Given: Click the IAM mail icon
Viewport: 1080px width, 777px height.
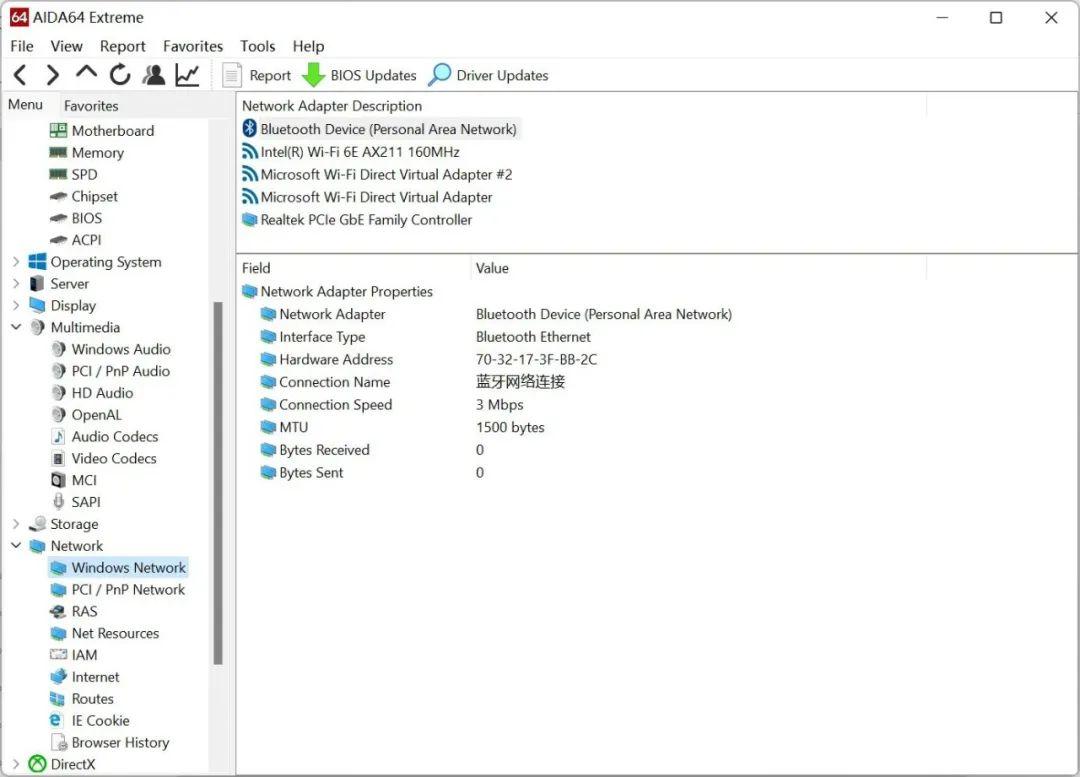Looking at the screenshot, I should coord(59,654).
